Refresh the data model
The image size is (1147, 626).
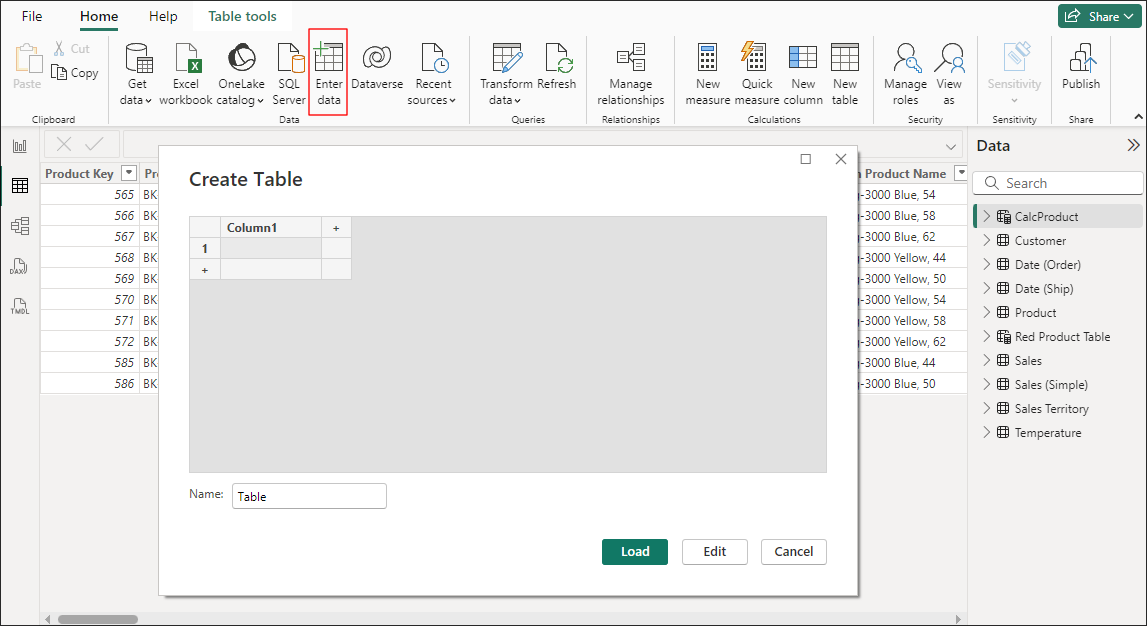point(557,66)
